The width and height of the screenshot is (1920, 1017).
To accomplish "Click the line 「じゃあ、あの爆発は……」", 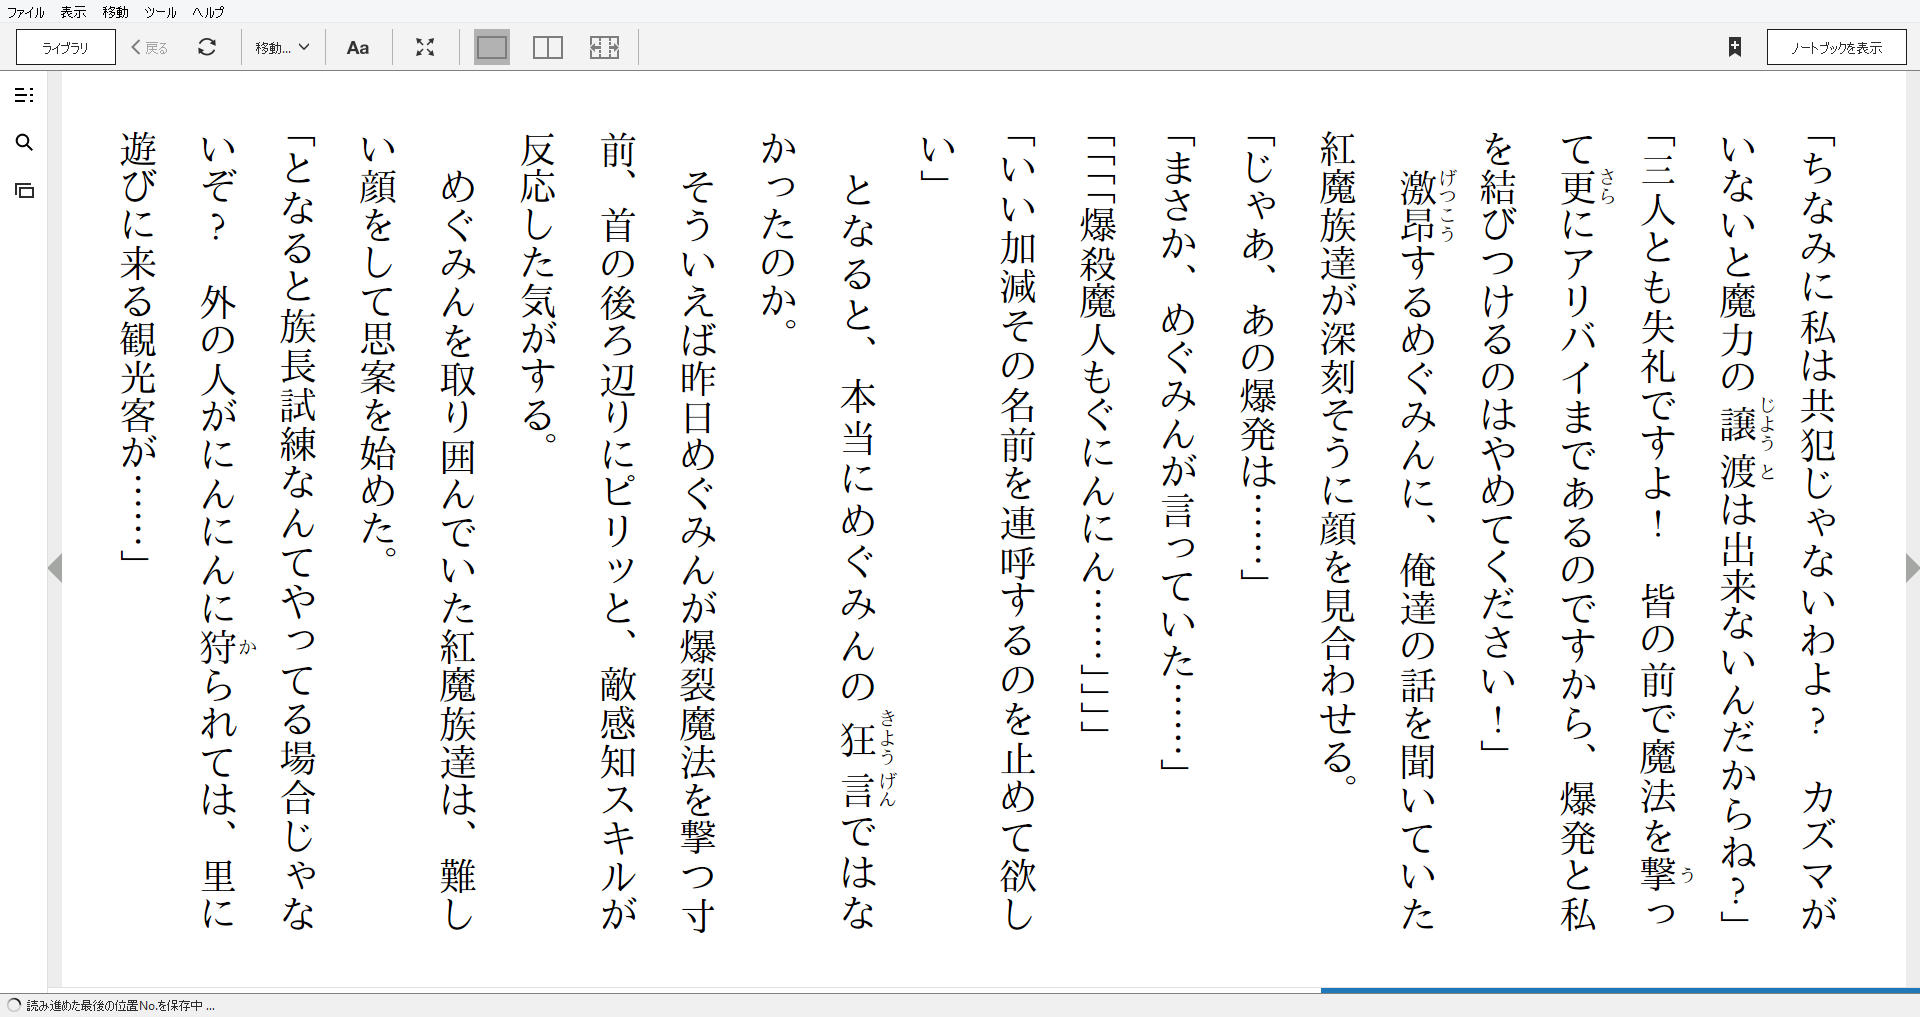I will coord(1258,358).
